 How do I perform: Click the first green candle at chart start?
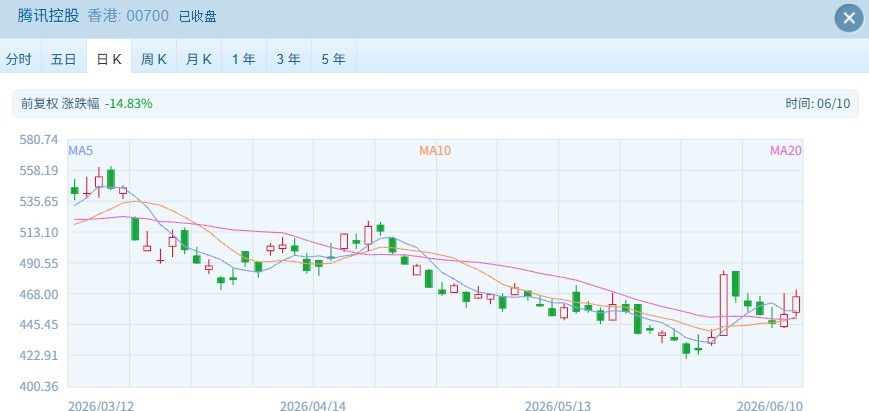click(x=74, y=190)
